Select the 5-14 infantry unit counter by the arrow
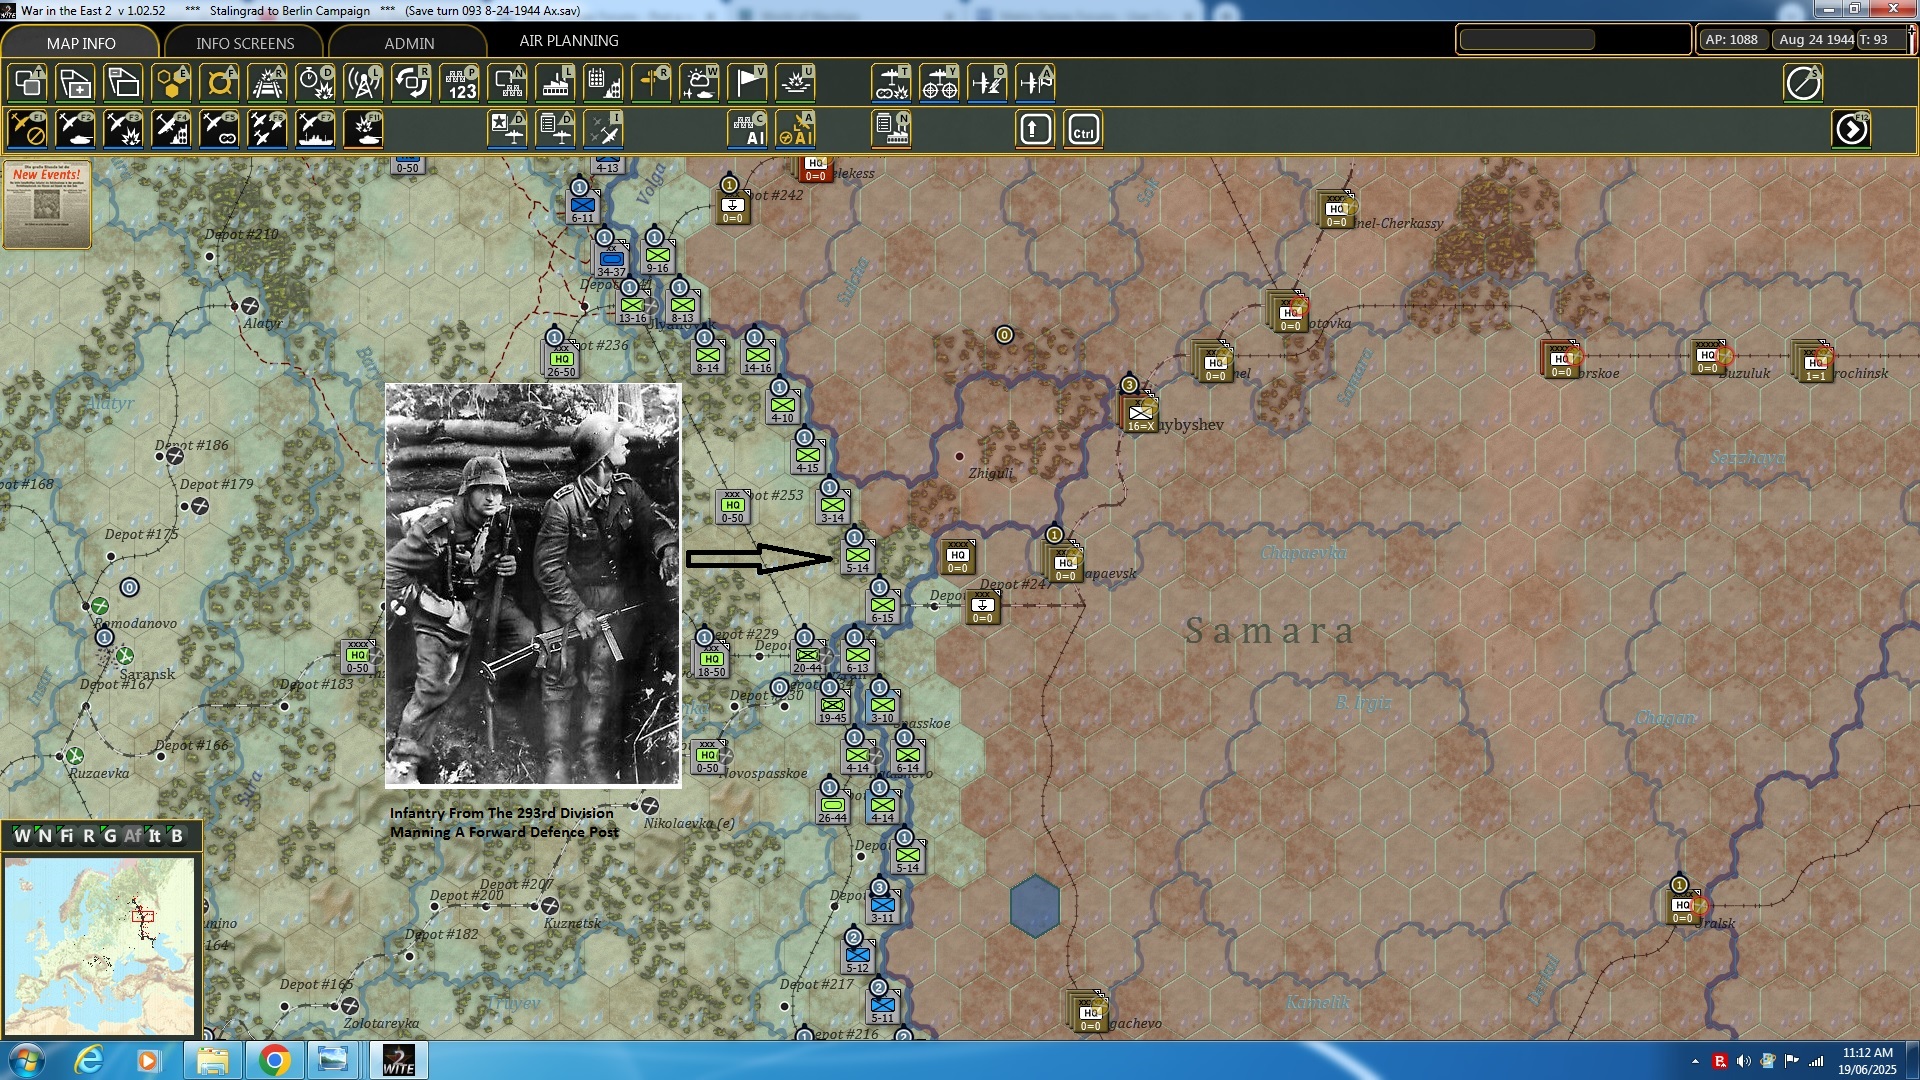Viewport: 1920px width, 1080px height. [857, 557]
